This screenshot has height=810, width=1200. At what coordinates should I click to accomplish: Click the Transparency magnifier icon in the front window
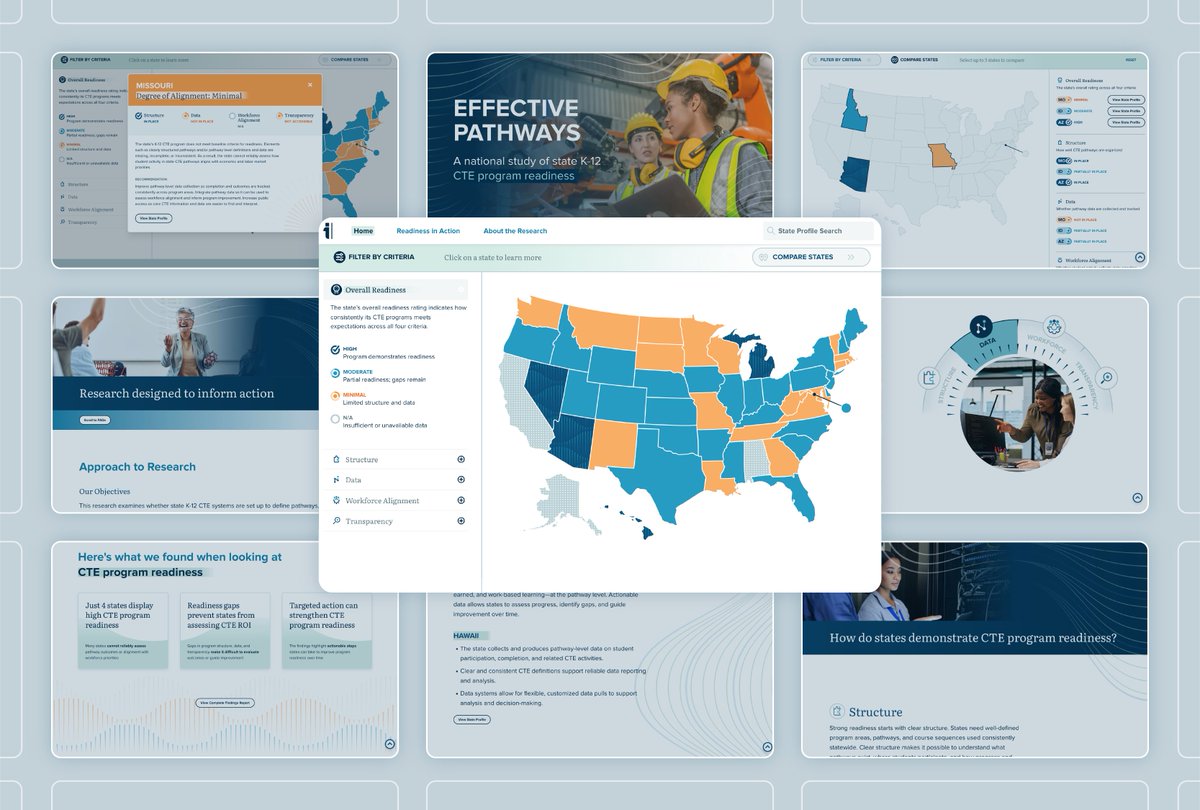[x=336, y=521]
